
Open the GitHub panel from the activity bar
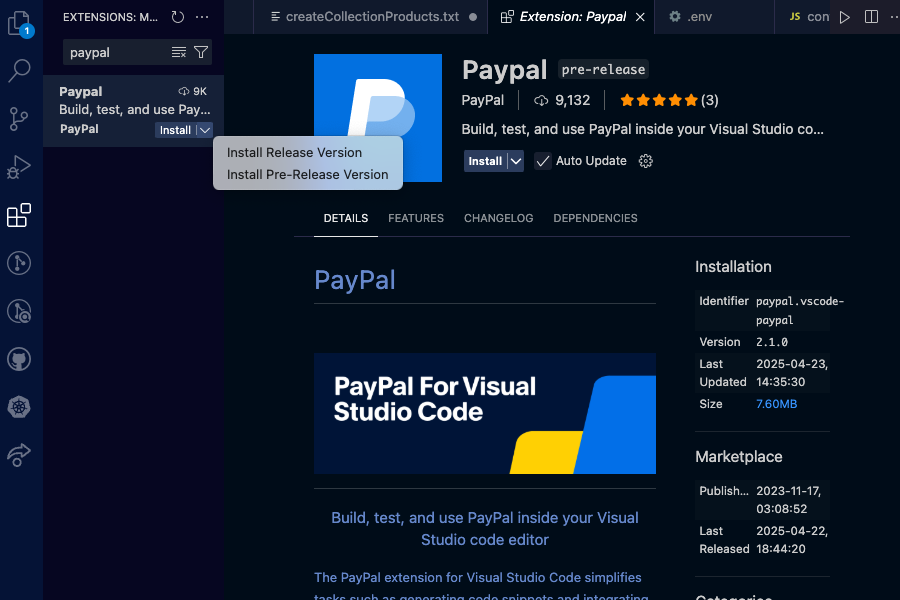21,359
